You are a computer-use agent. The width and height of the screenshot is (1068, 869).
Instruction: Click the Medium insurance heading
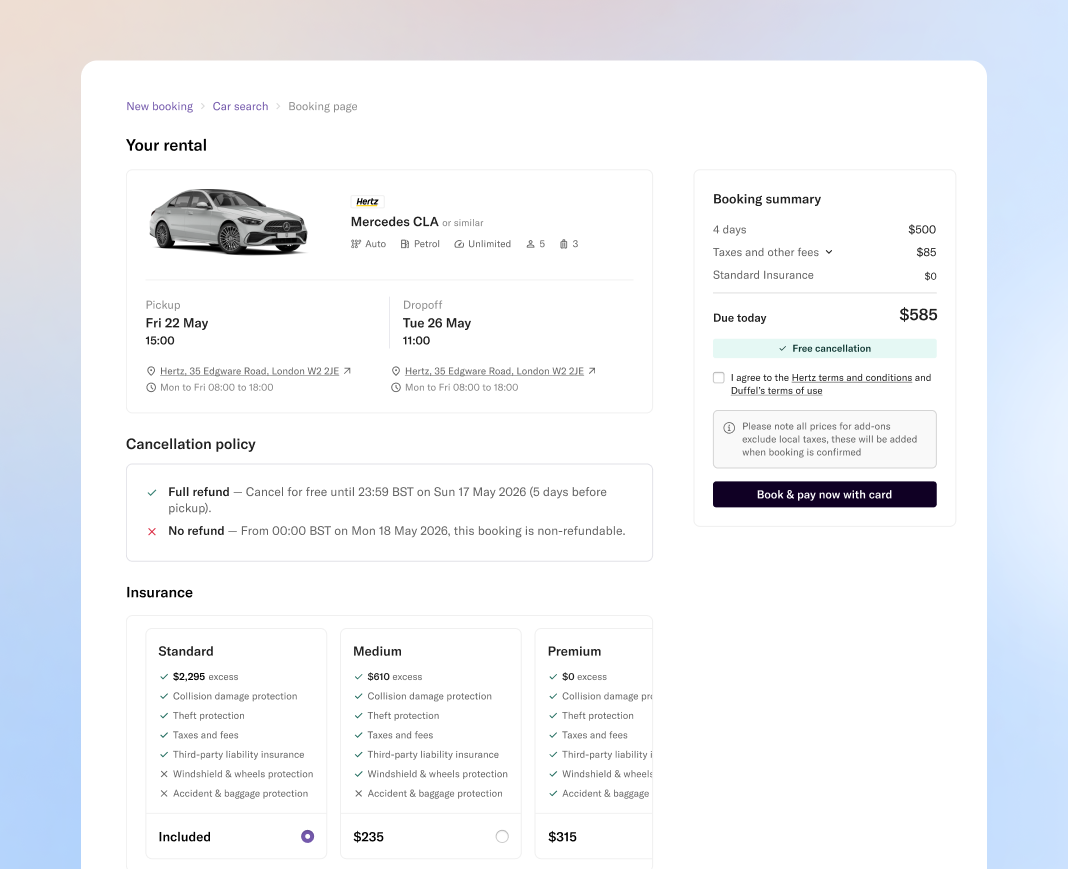377,651
